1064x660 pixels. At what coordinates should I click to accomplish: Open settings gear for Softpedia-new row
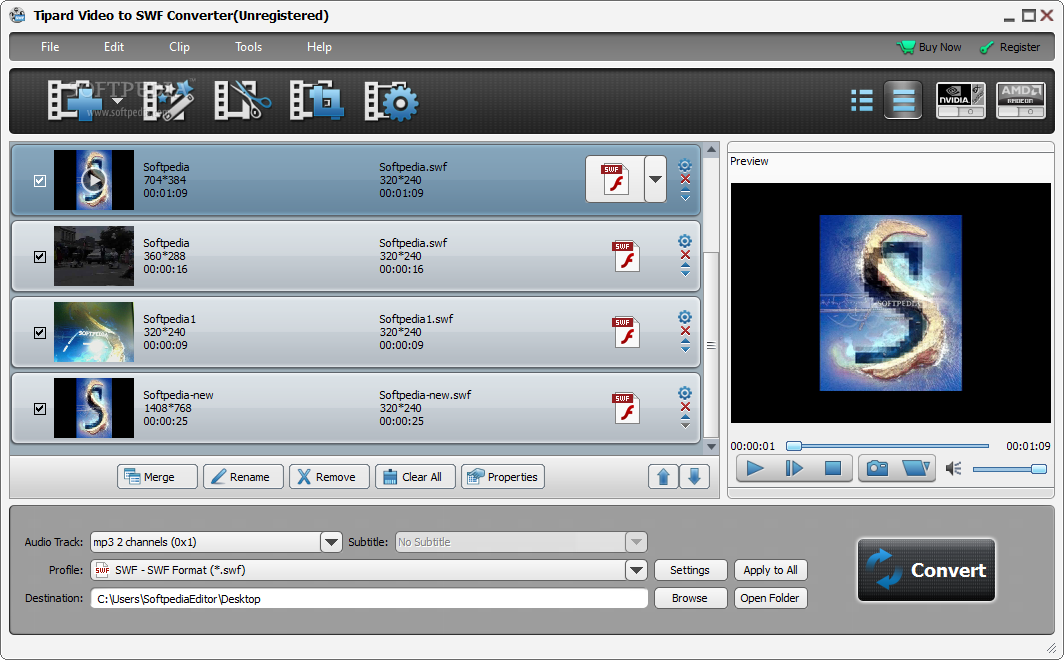click(685, 393)
